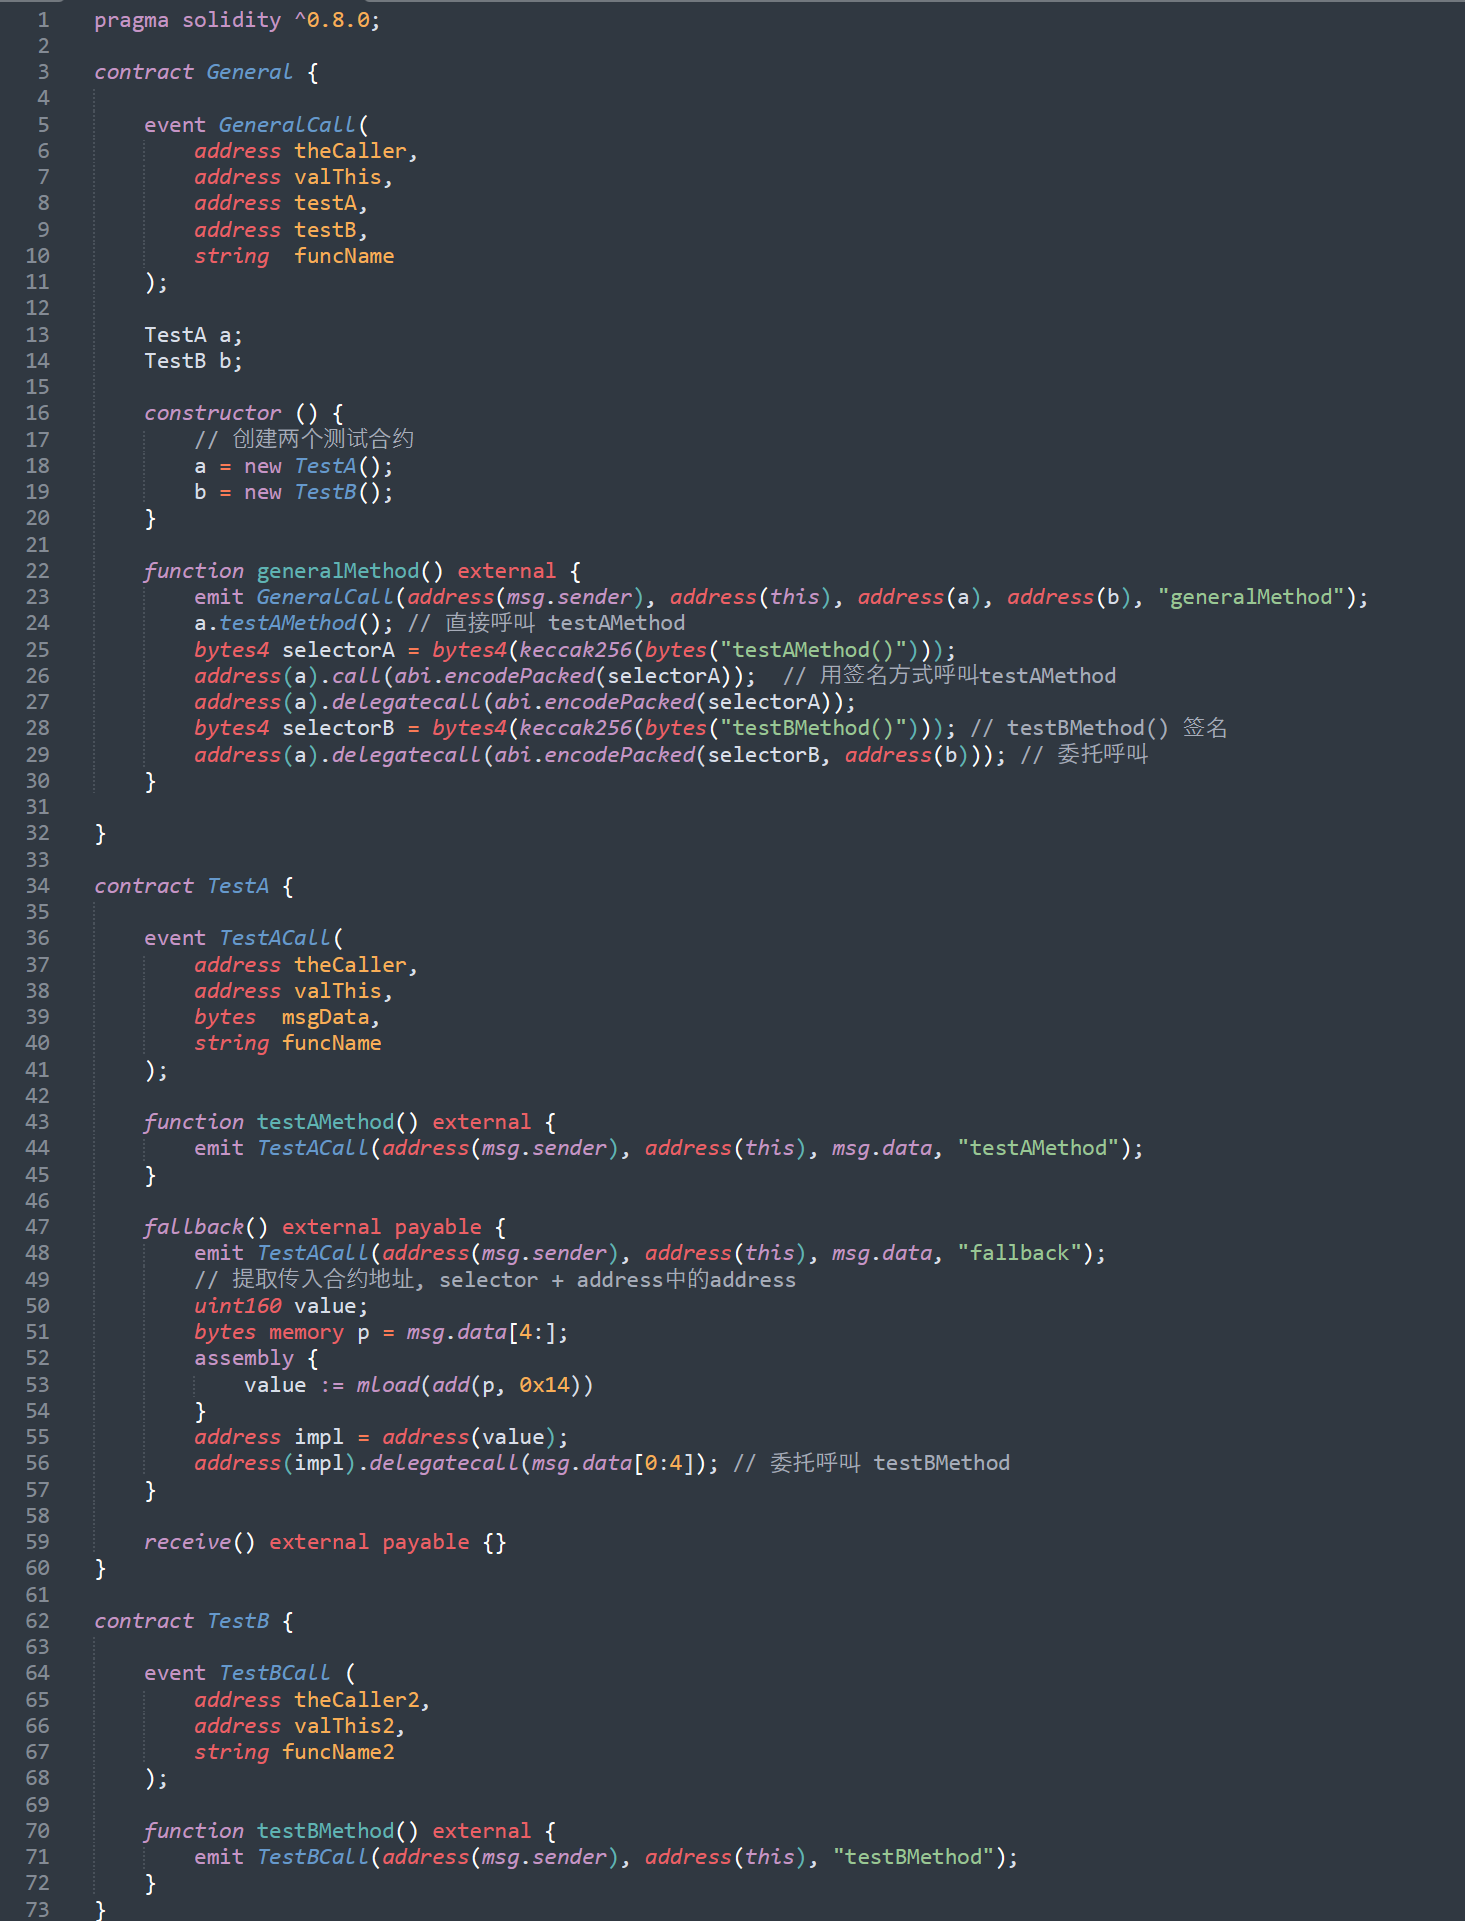Screen dimensions: 1465x1921
Task: Click line number 60 in the gutter
Action: pyautogui.click(x=37, y=1568)
